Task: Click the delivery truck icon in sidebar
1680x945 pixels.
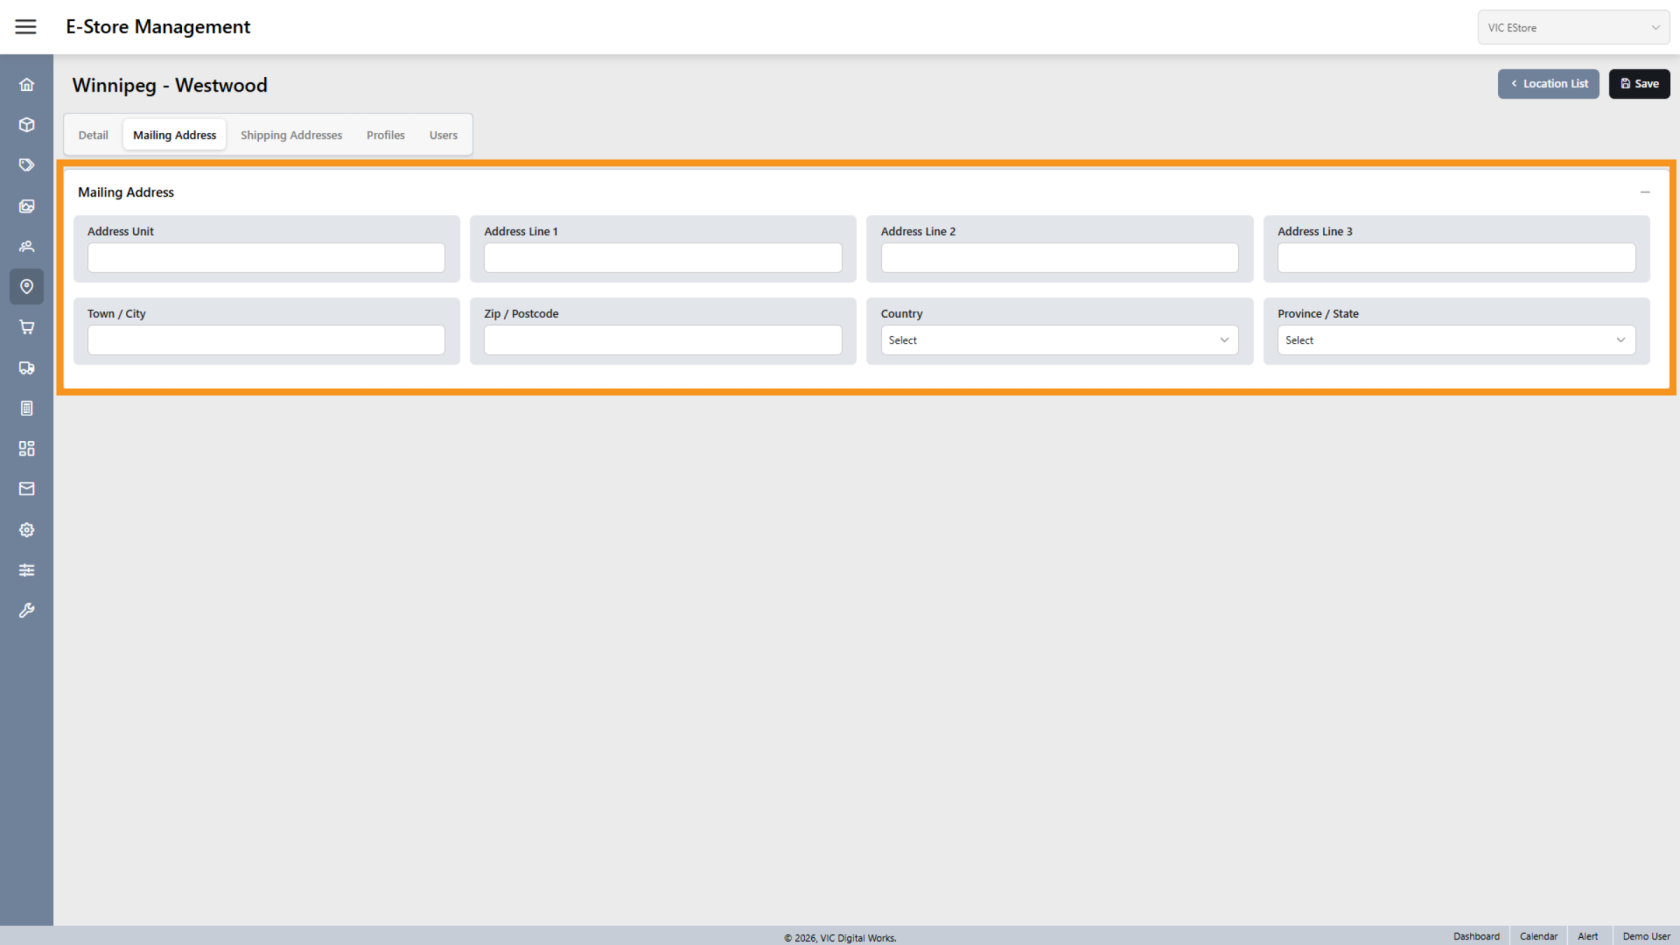Action: pyautogui.click(x=27, y=368)
